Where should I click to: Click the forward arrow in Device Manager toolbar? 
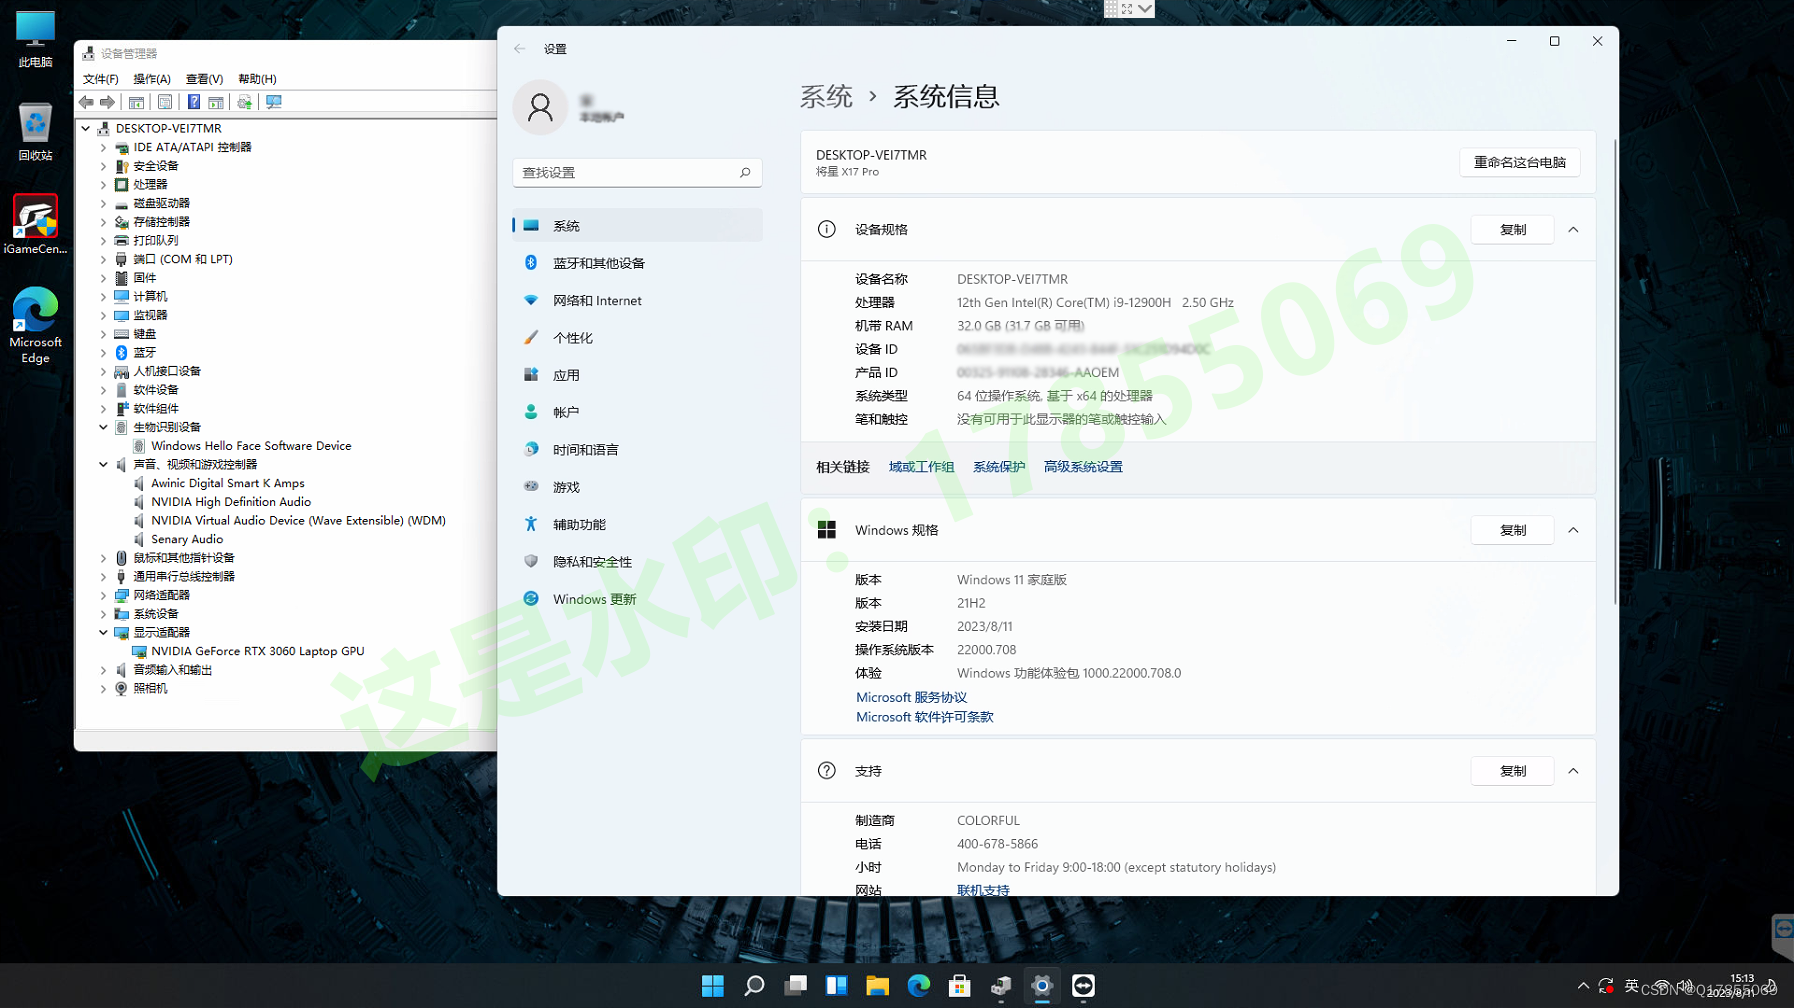click(107, 102)
